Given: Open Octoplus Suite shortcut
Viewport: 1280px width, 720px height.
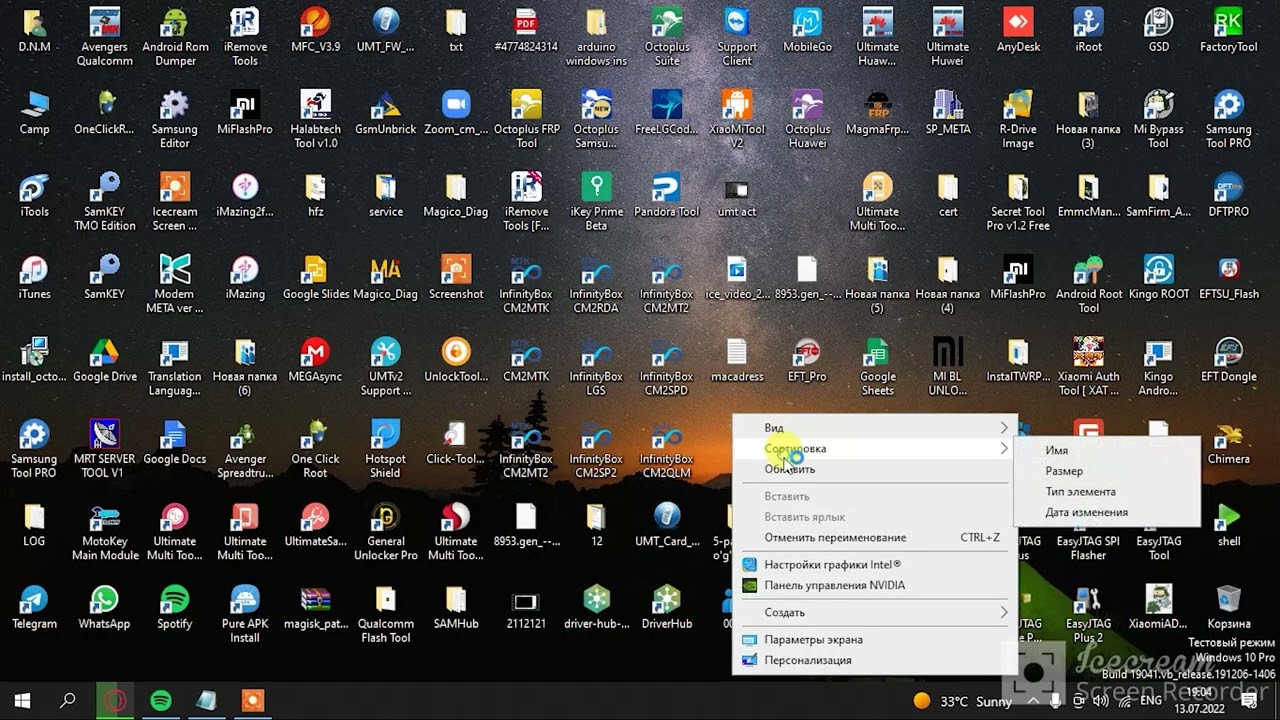Looking at the screenshot, I should 667,36.
